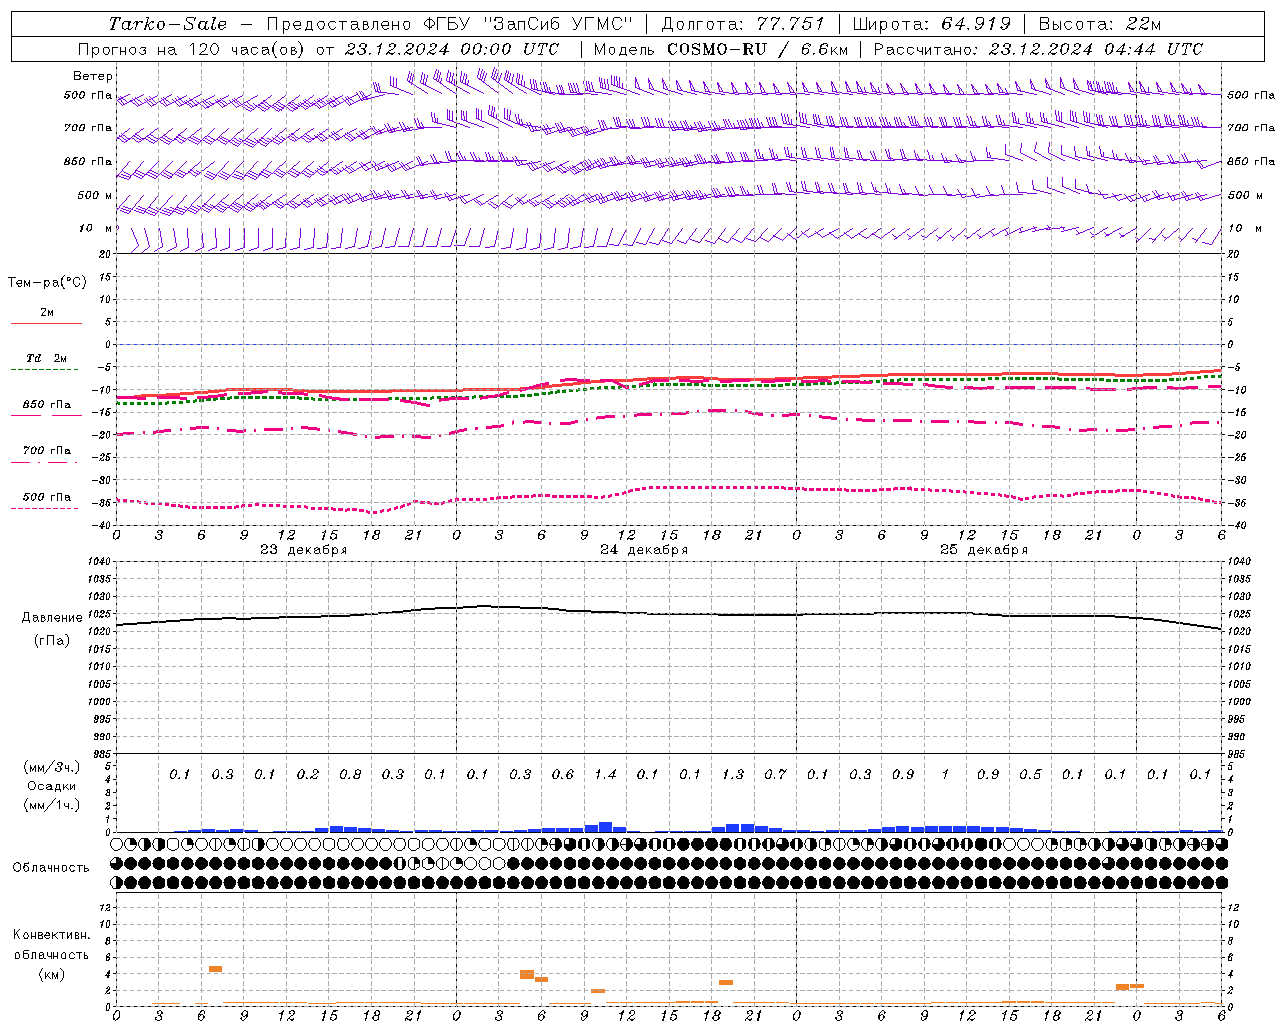Click the '24 декабря' date label
Image resolution: width=1280 pixels, height=1024 pixels.
(644, 550)
